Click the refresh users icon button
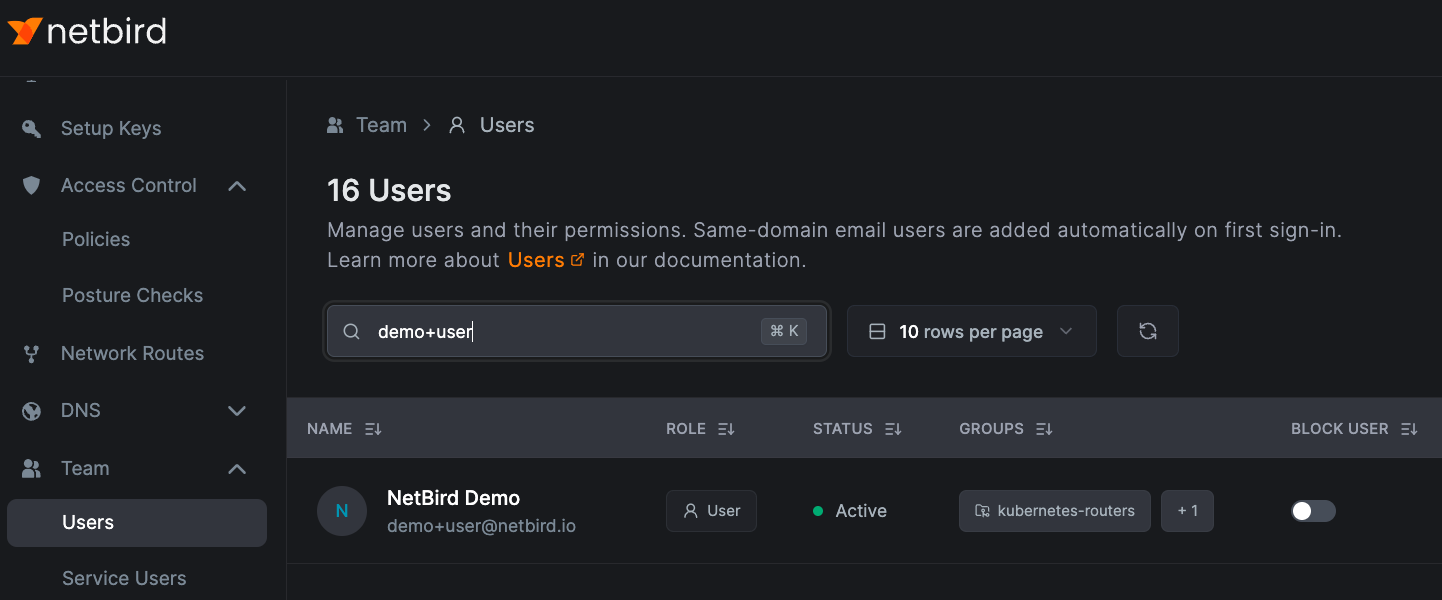1442x600 pixels. pyautogui.click(x=1147, y=331)
